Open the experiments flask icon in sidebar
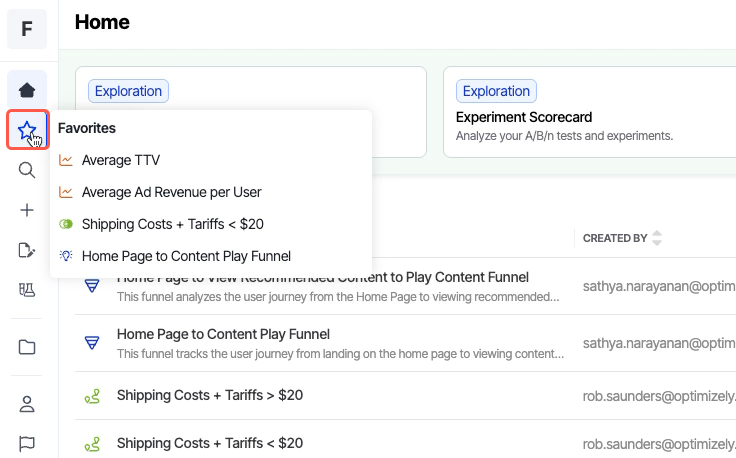This screenshot has height=458, width=736. pyautogui.click(x=27, y=290)
